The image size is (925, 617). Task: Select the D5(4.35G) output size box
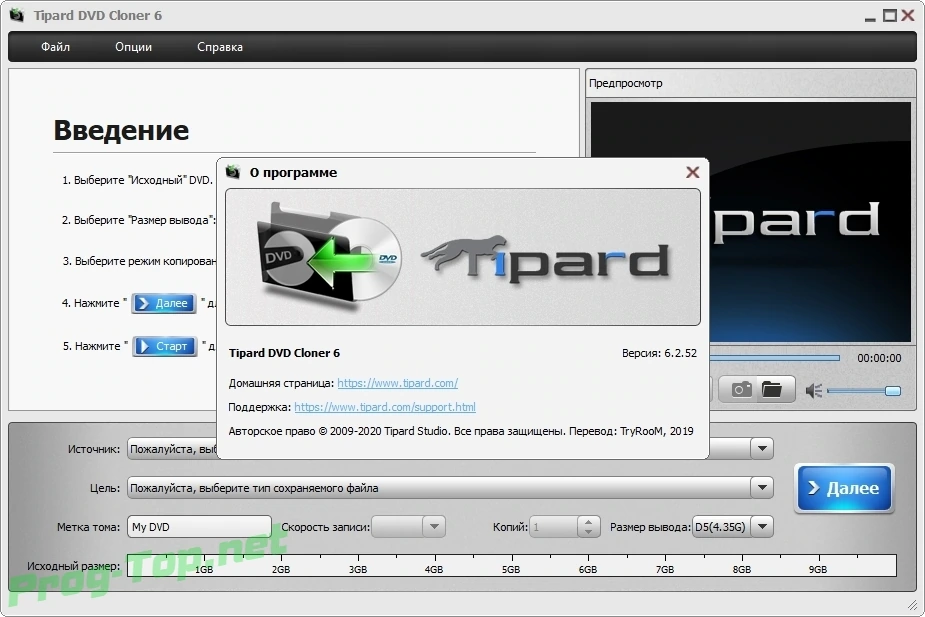(722, 527)
